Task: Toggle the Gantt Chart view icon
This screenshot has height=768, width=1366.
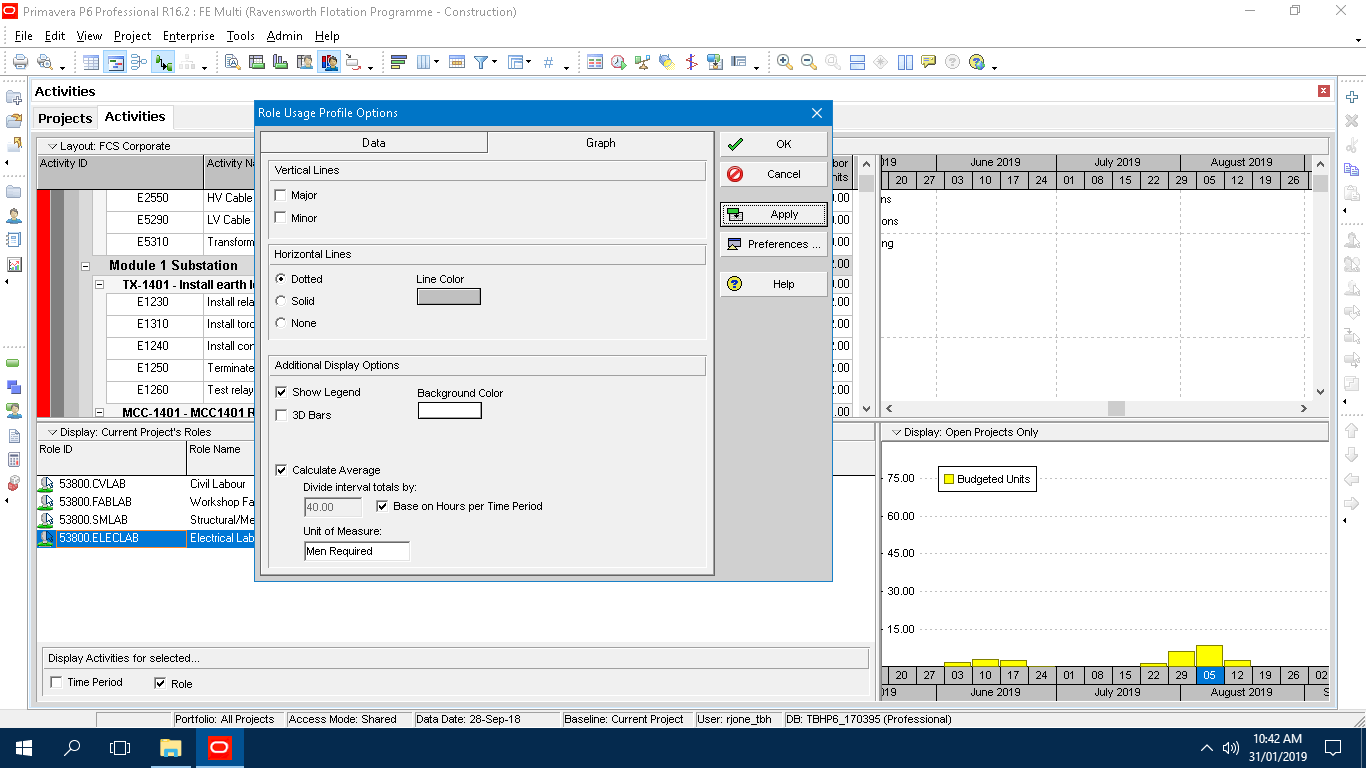Action: coord(116,62)
